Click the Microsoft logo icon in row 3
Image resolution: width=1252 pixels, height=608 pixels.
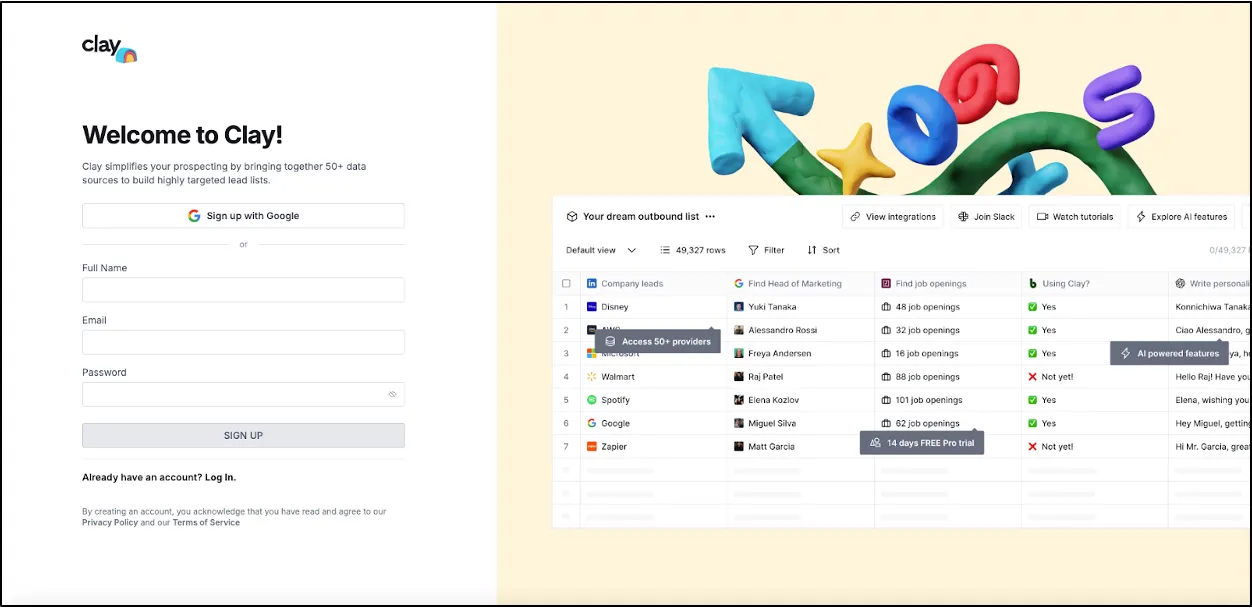(x=592, y=353)
